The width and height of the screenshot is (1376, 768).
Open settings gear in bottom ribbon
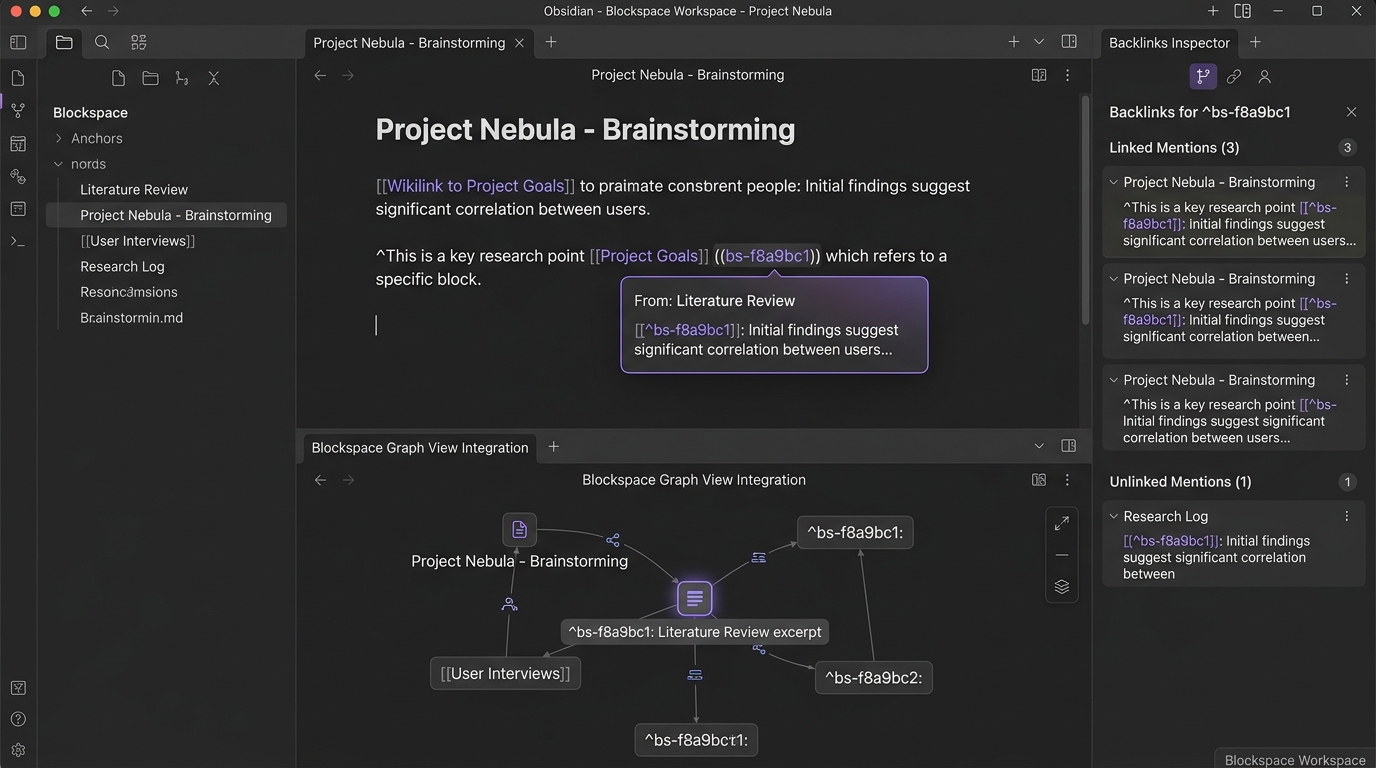pos(18,750)
